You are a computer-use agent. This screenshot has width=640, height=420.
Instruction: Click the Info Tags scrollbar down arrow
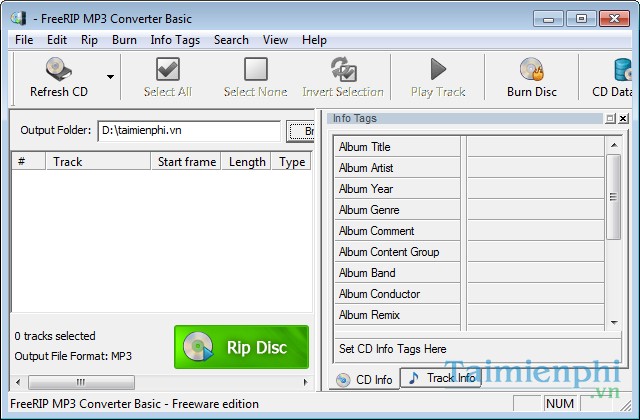click(613, 322)
